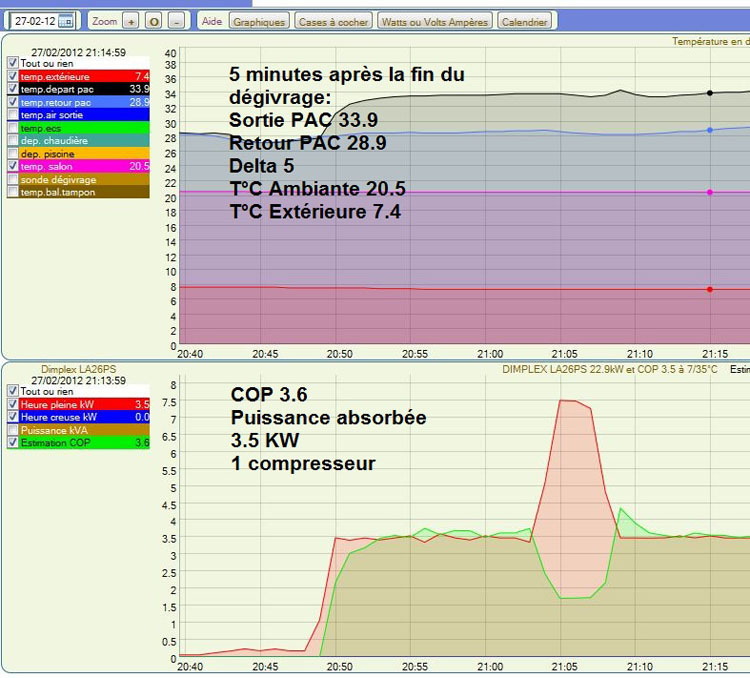Click the red marker dot on the extérieure curve
The height and width of the screenshot is (678, 750).
tap(710, 289)
